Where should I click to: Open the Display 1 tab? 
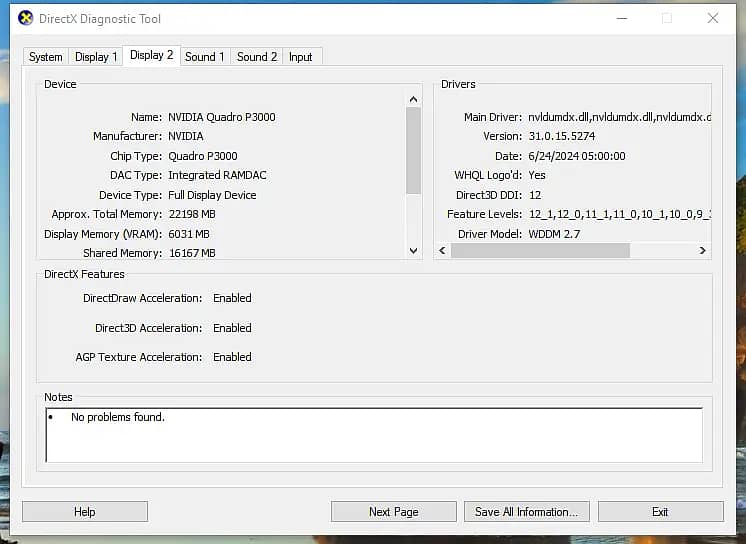[96, 57]
